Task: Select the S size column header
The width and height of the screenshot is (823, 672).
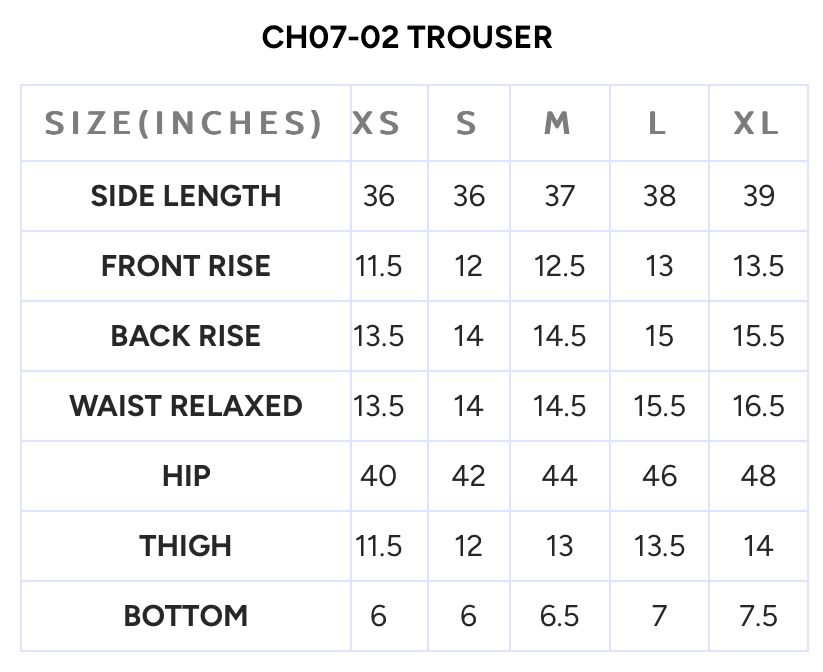Action: tap(467, 123)
